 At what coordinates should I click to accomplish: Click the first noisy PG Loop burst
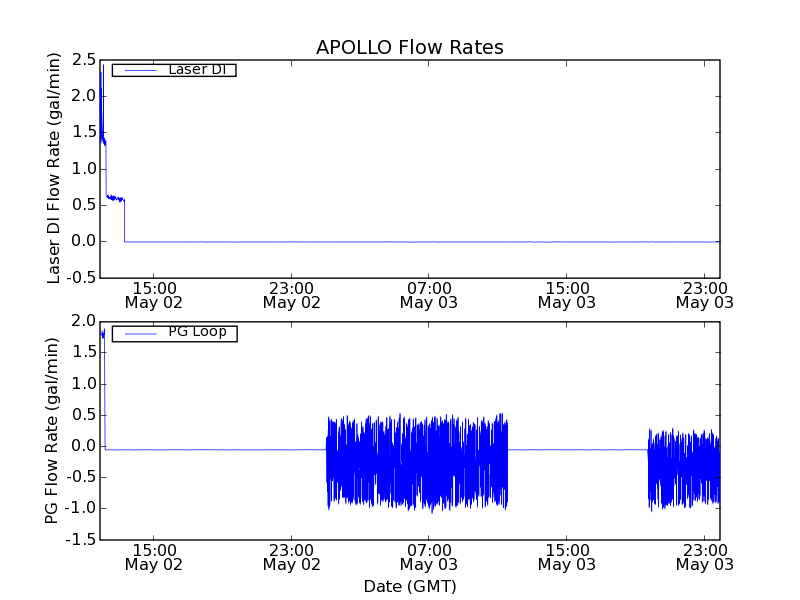point(417,462)
